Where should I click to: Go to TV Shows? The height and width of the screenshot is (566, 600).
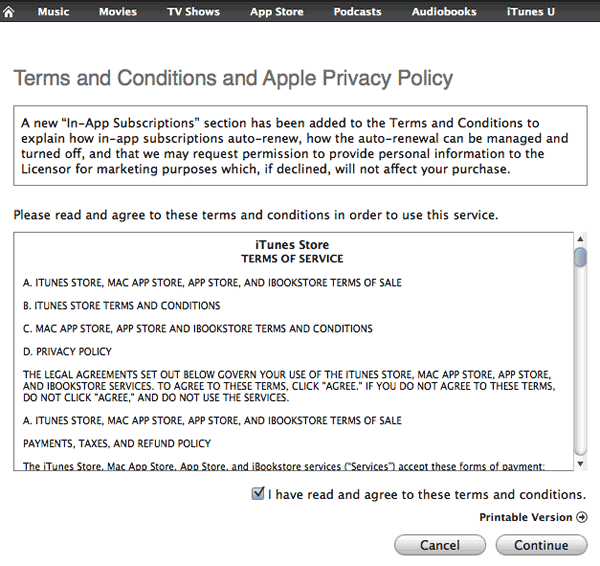(x=194, y=12)
